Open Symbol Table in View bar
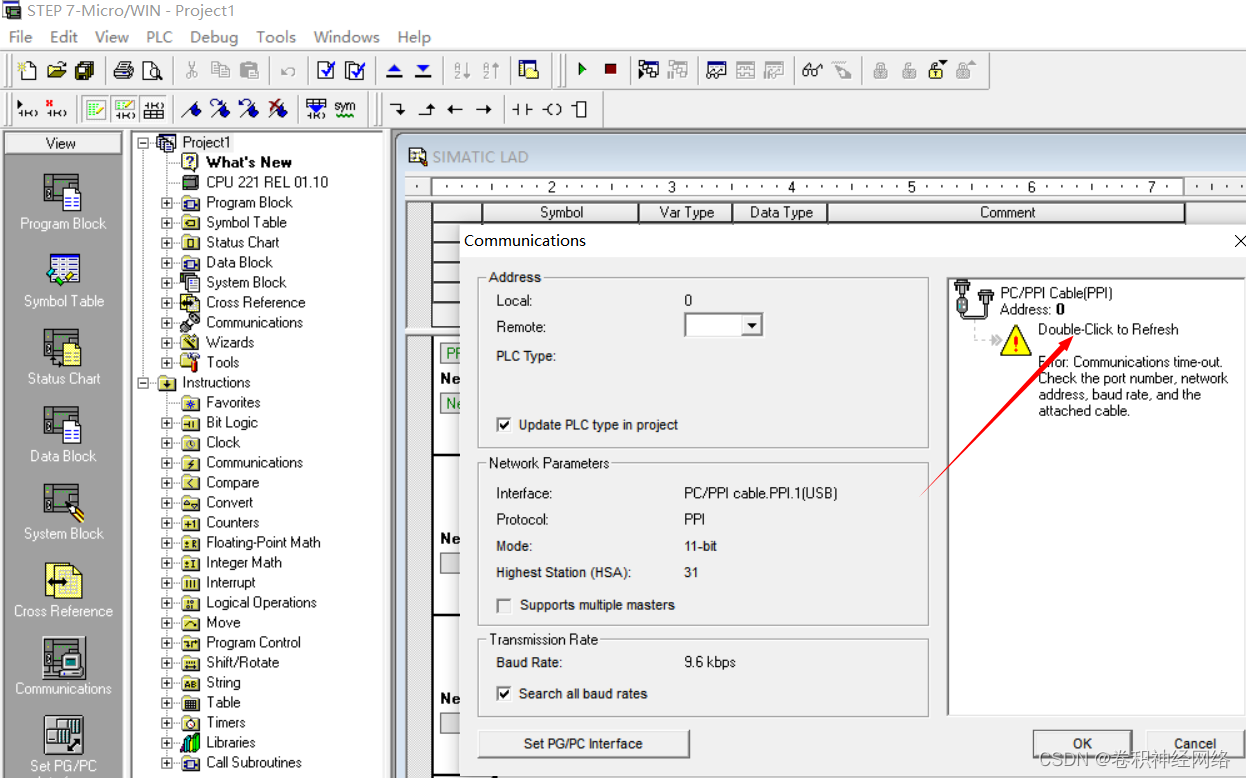This screenshot has width=1246, height=778. (x=63, y=281)
